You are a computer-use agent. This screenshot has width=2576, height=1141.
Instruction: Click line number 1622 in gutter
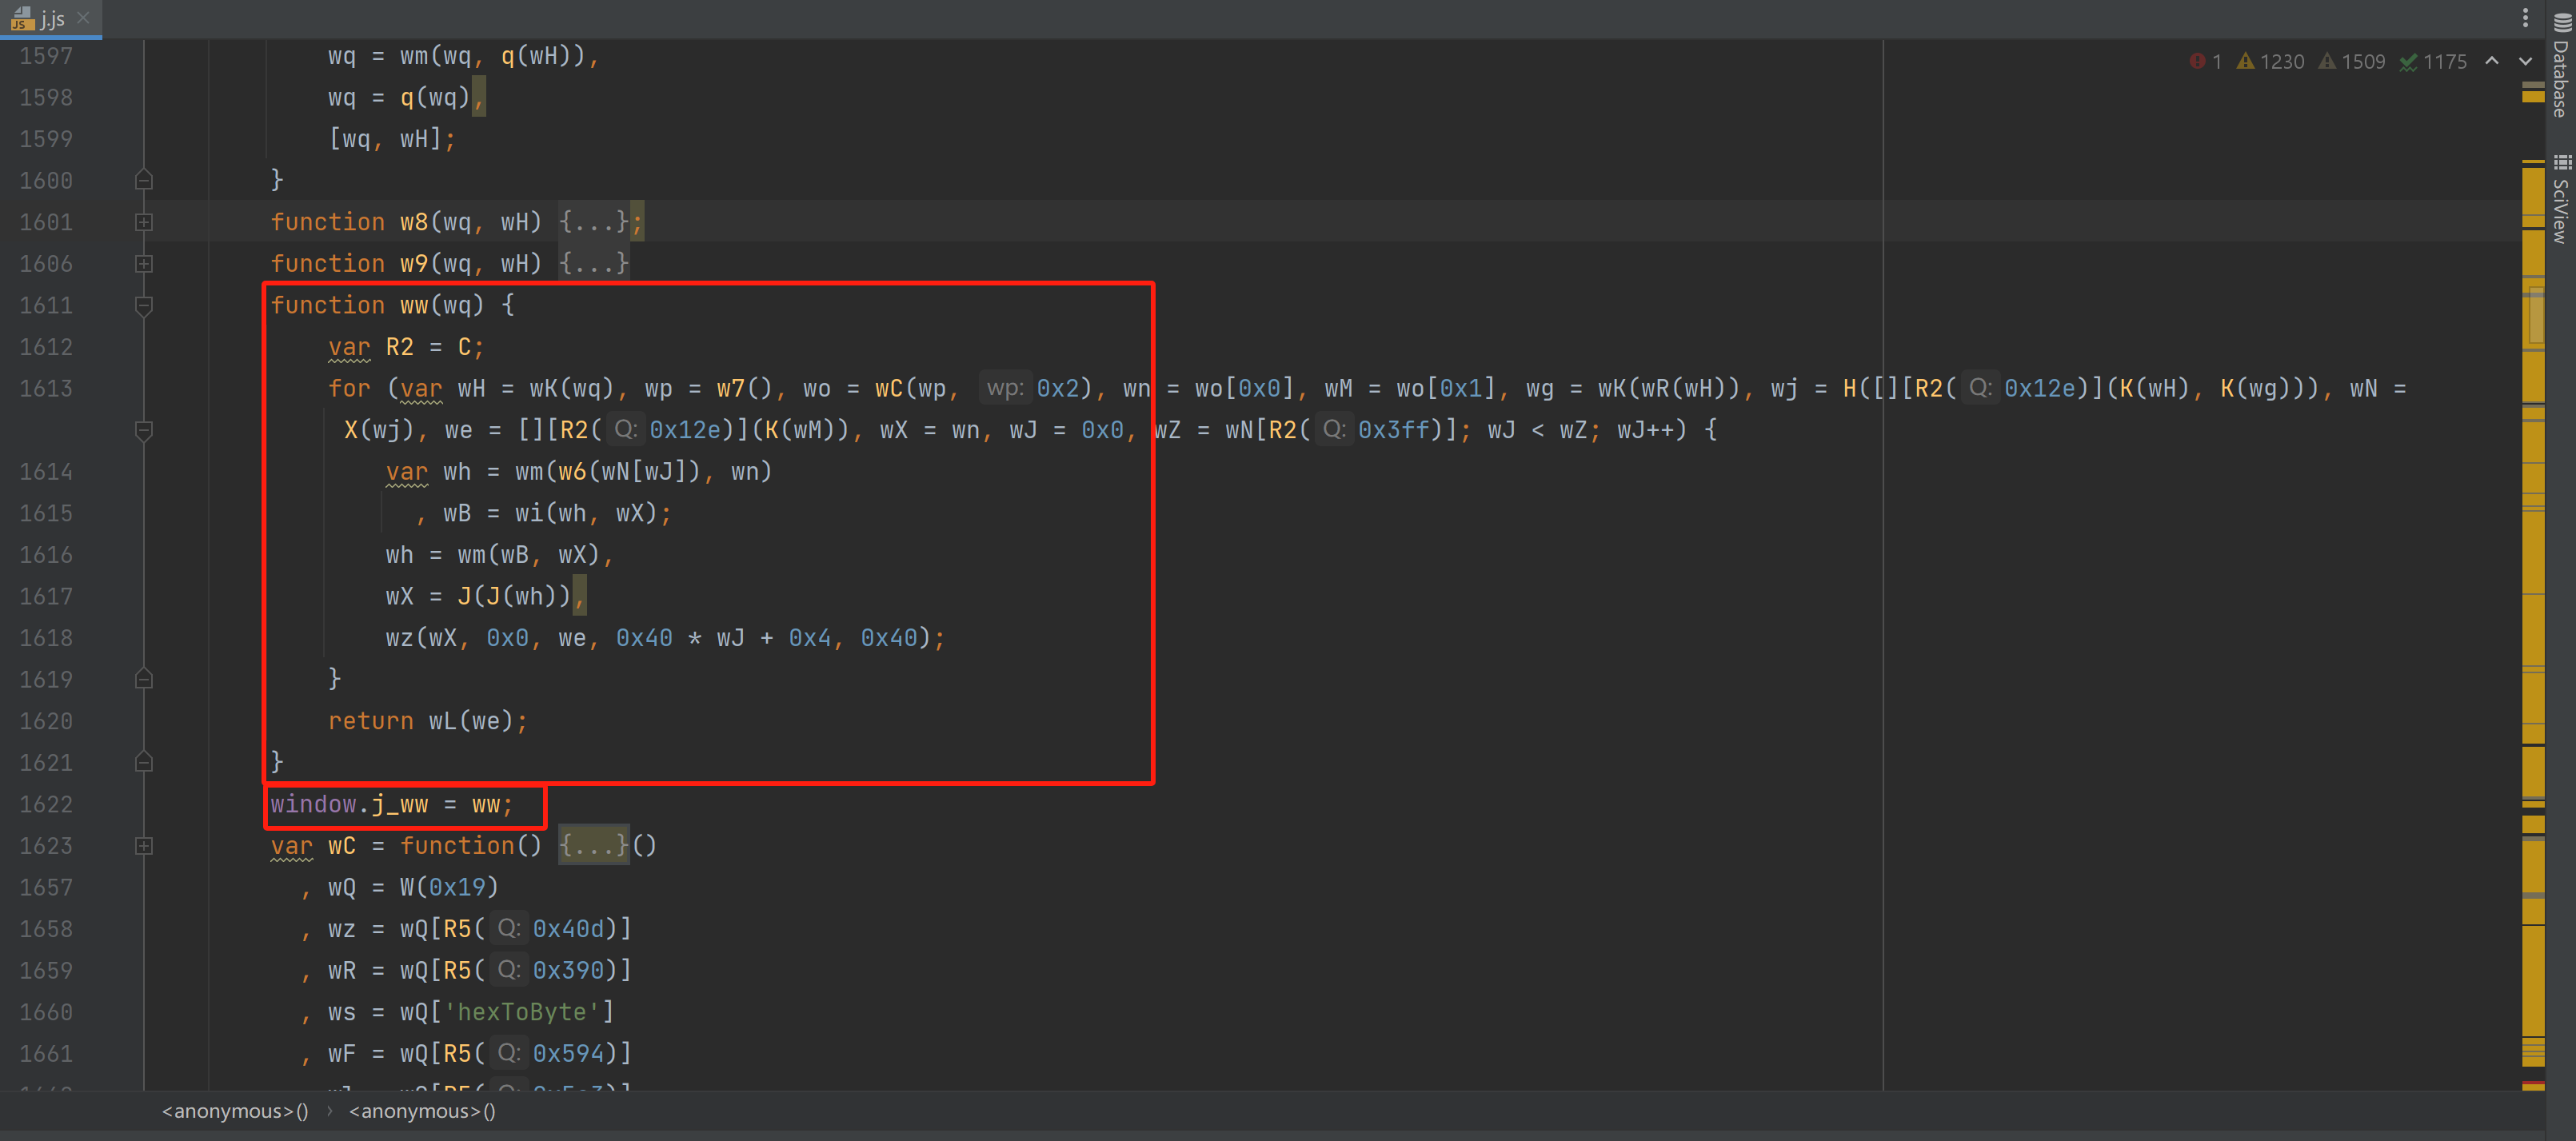tap(46, 804)
